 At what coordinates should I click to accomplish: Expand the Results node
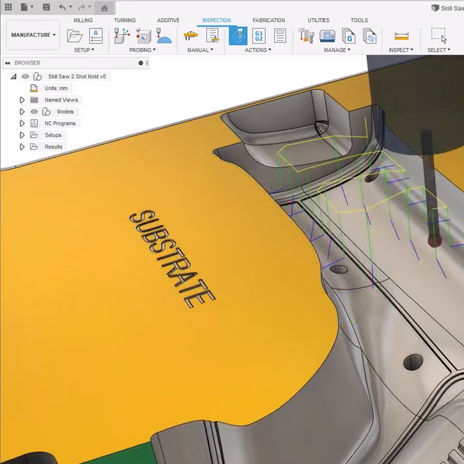[x=22, y=147]
